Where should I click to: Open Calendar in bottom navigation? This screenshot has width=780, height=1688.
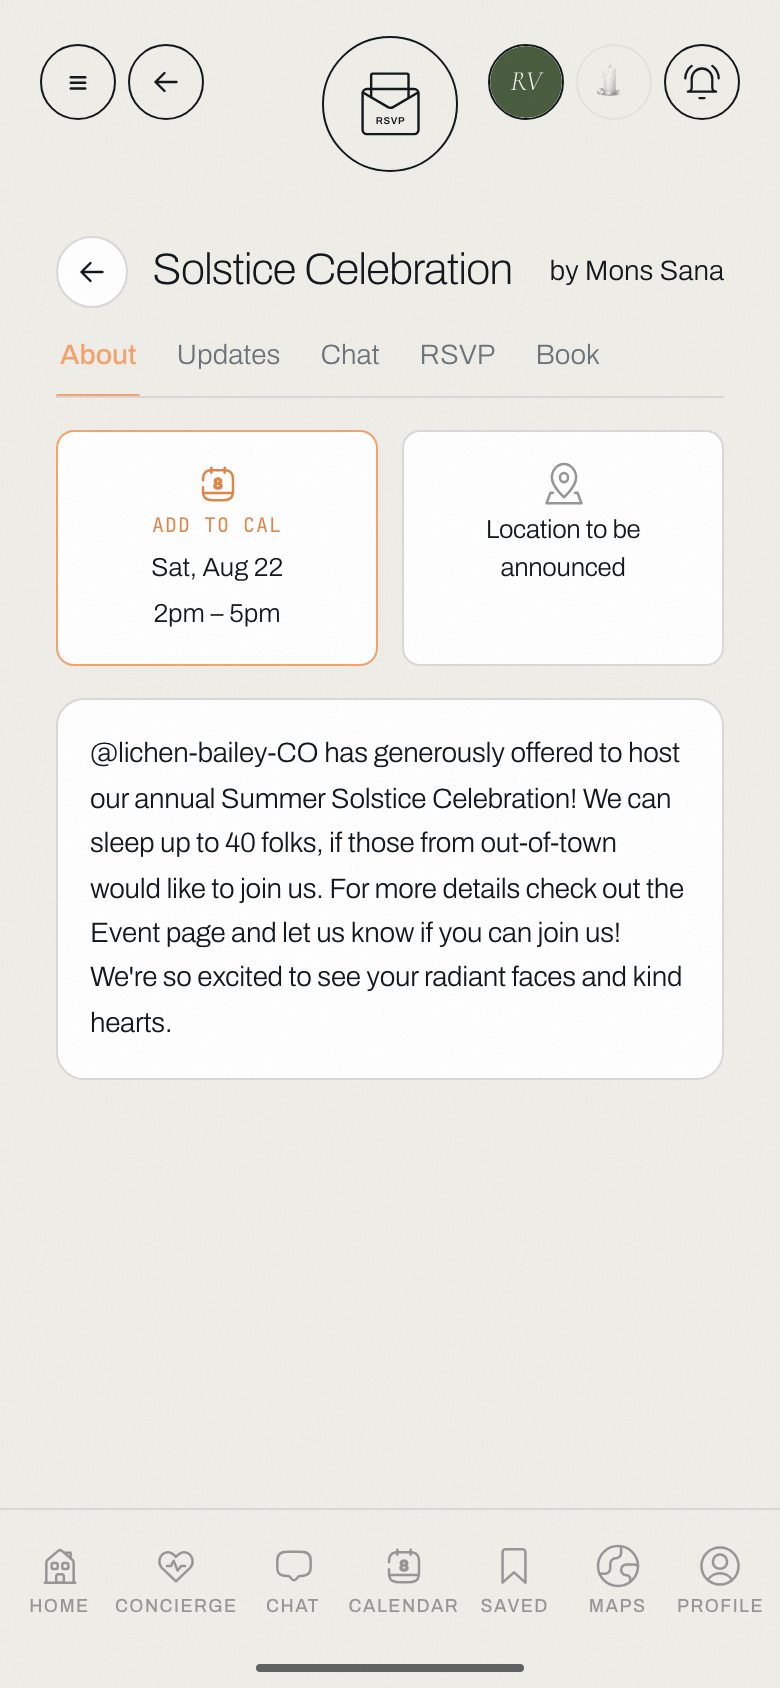[403, 1580]
